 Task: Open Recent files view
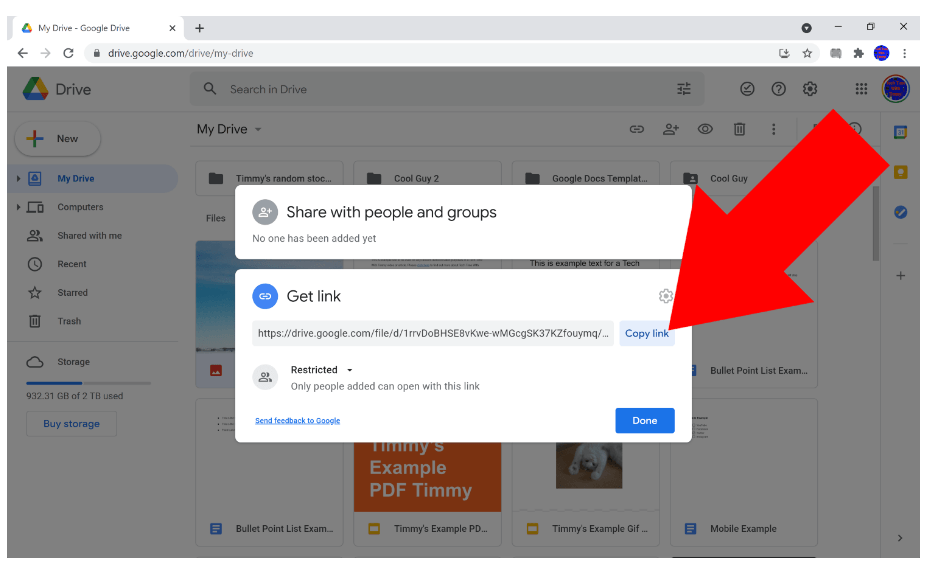point(72,263)
